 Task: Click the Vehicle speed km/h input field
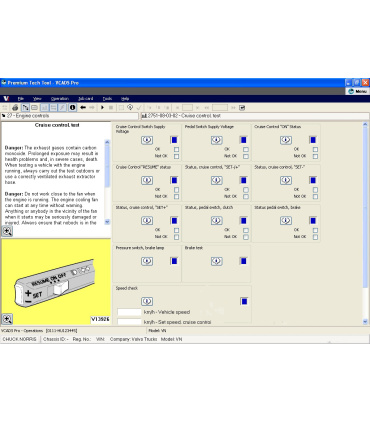[x=129, y=312]
